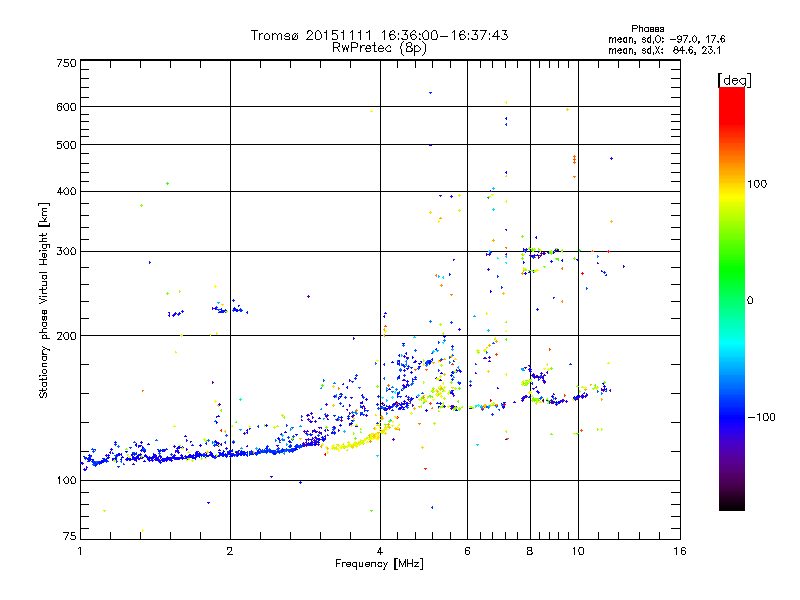800x600 pixels.
Task: Click the x-axis tick label '16'
Action: 680,551
